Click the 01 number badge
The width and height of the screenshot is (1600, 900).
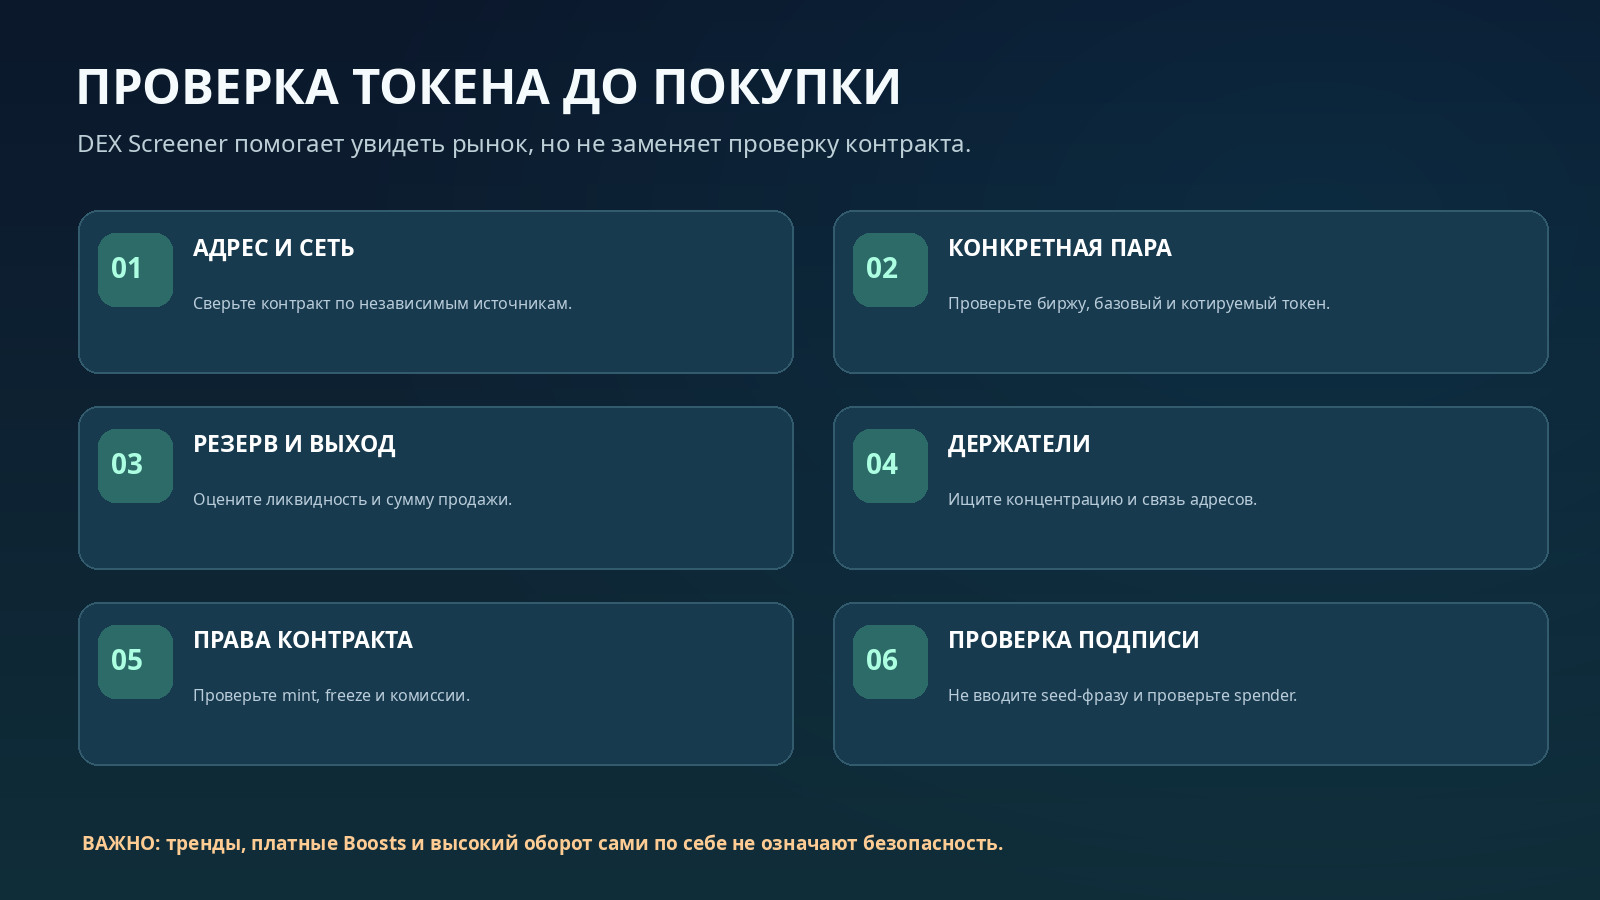pos(135,270)
